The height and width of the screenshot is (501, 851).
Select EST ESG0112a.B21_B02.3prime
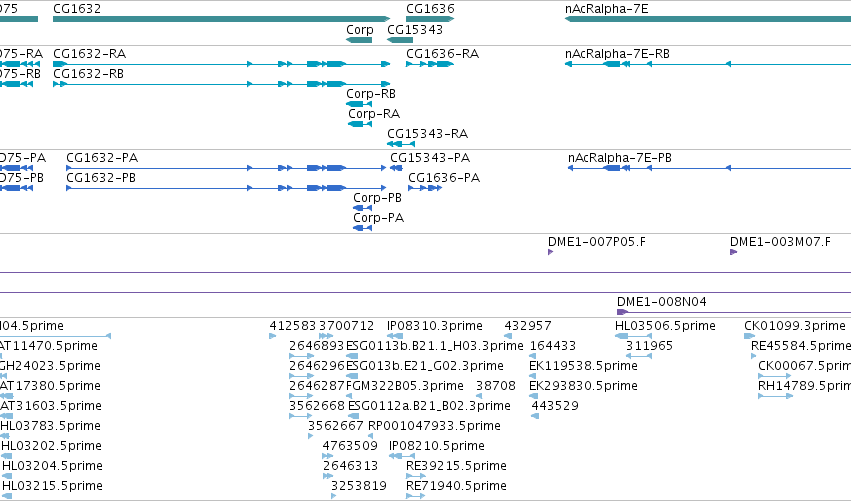tap(429, 406)
